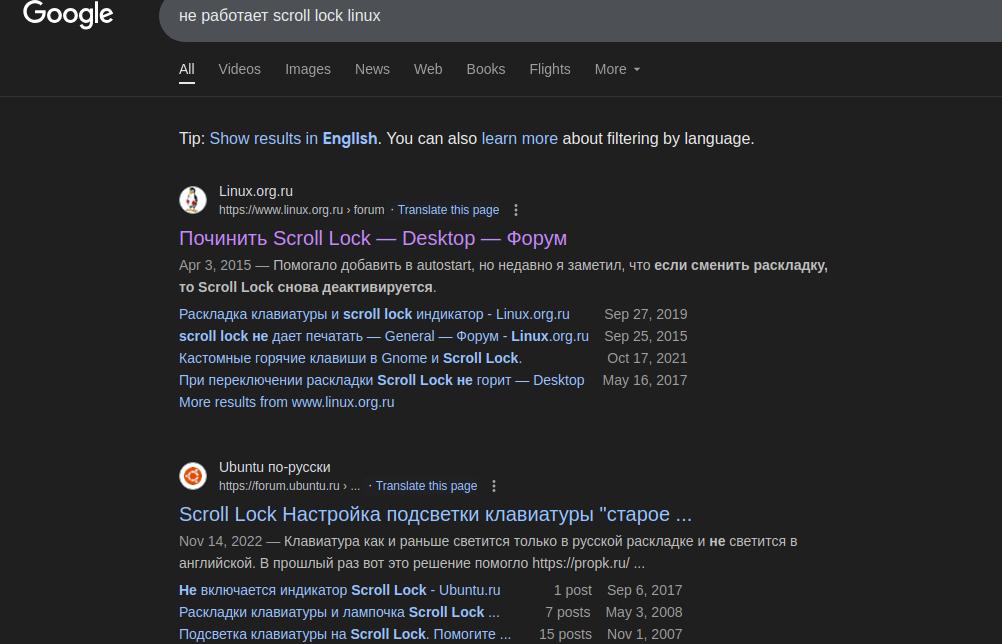
Task: Click the Google logo
Action: tap(68, 14)
